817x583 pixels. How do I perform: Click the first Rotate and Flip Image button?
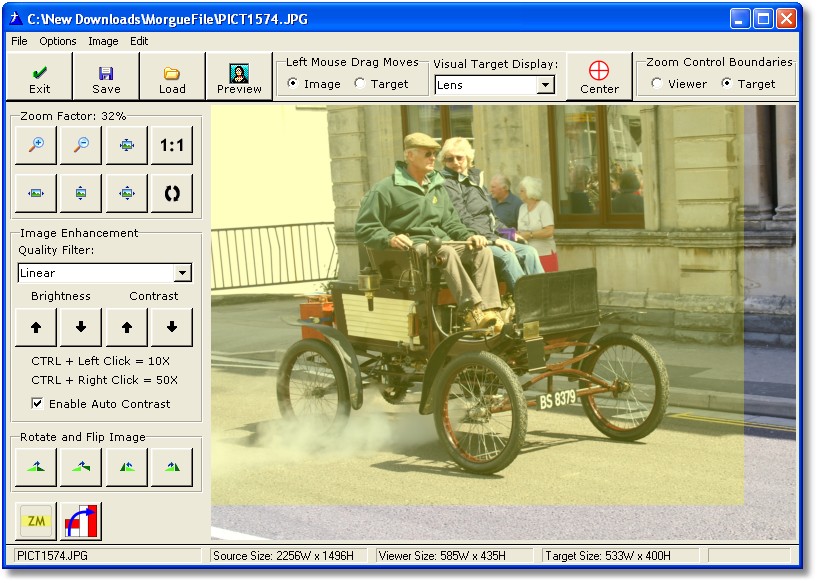click(36, 467)
